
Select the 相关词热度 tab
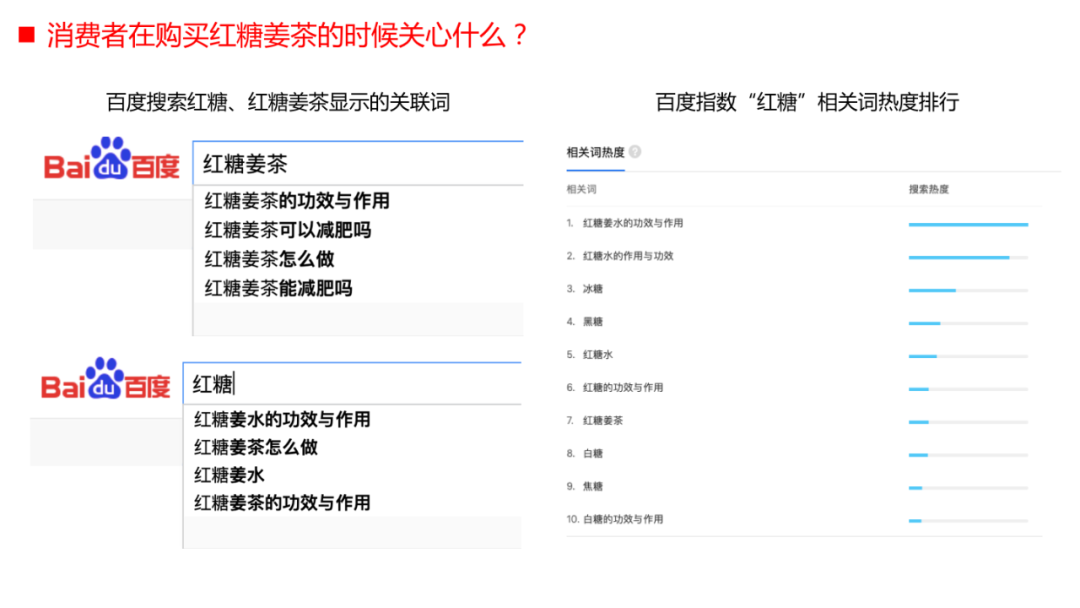tap(595, 152)
